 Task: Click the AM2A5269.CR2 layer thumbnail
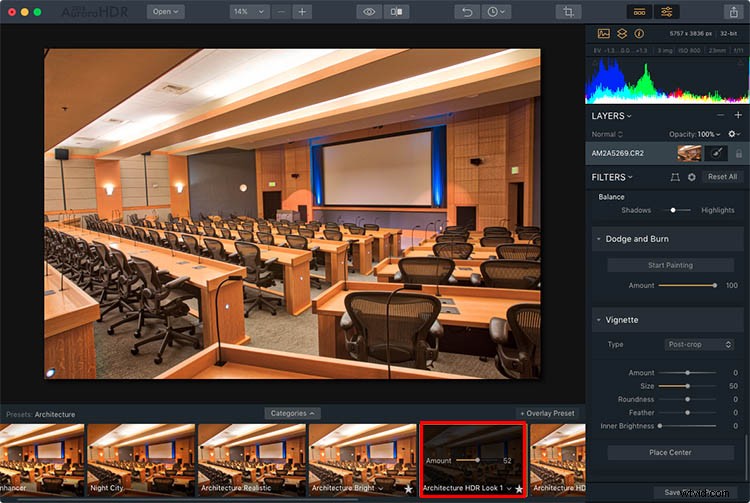(689, 153)
